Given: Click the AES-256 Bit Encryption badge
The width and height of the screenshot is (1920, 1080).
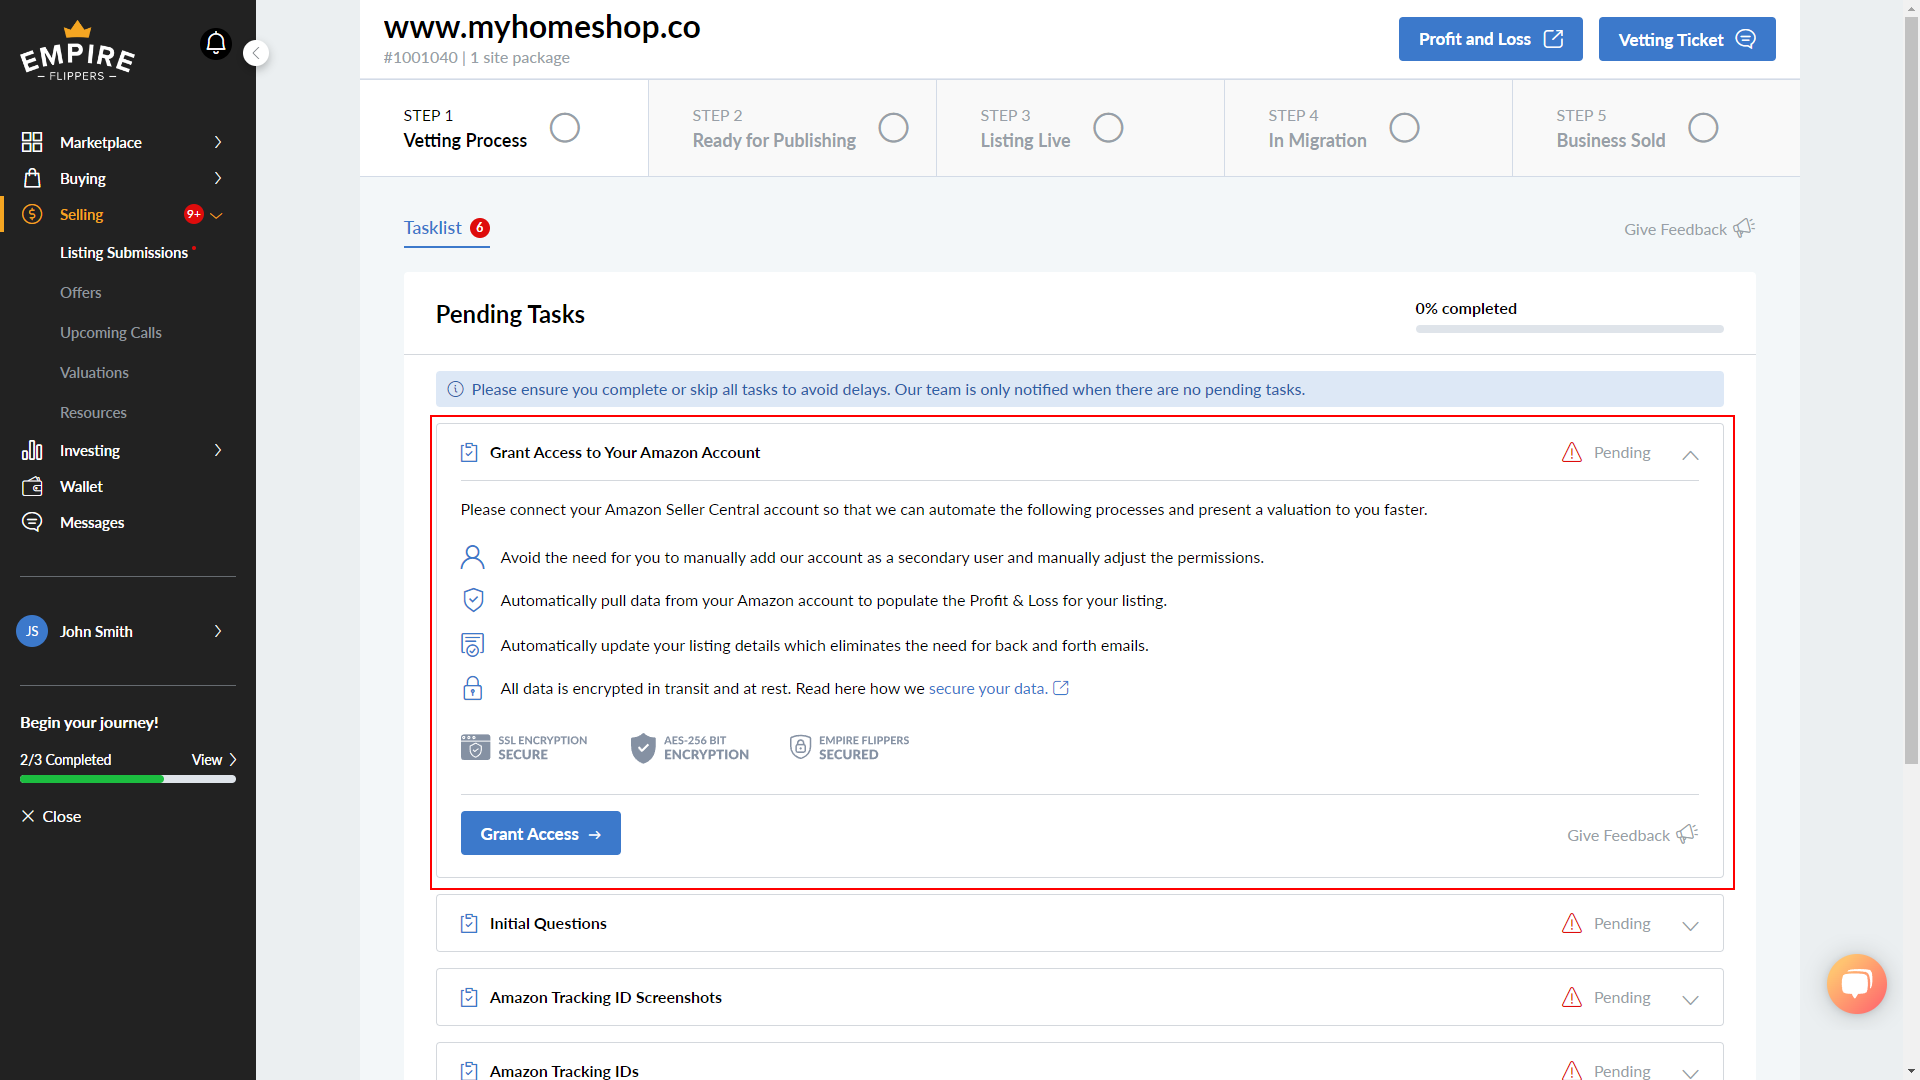Looking at the screenshot, I should tap(690, 747).
